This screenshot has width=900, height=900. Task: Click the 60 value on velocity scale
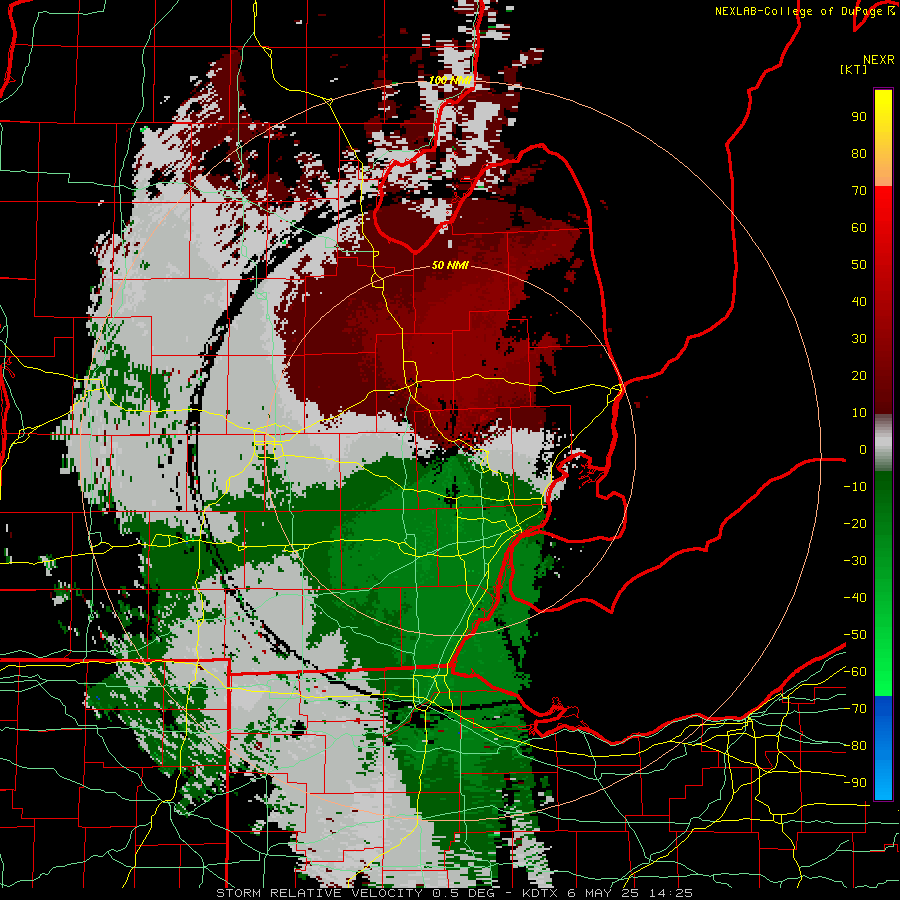859,227
